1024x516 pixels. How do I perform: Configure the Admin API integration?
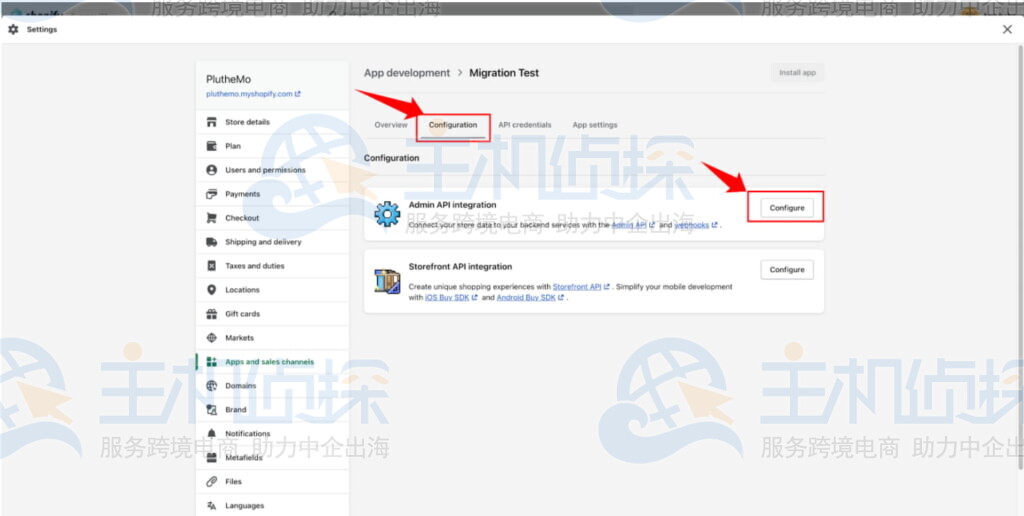[x=786, y=208]
